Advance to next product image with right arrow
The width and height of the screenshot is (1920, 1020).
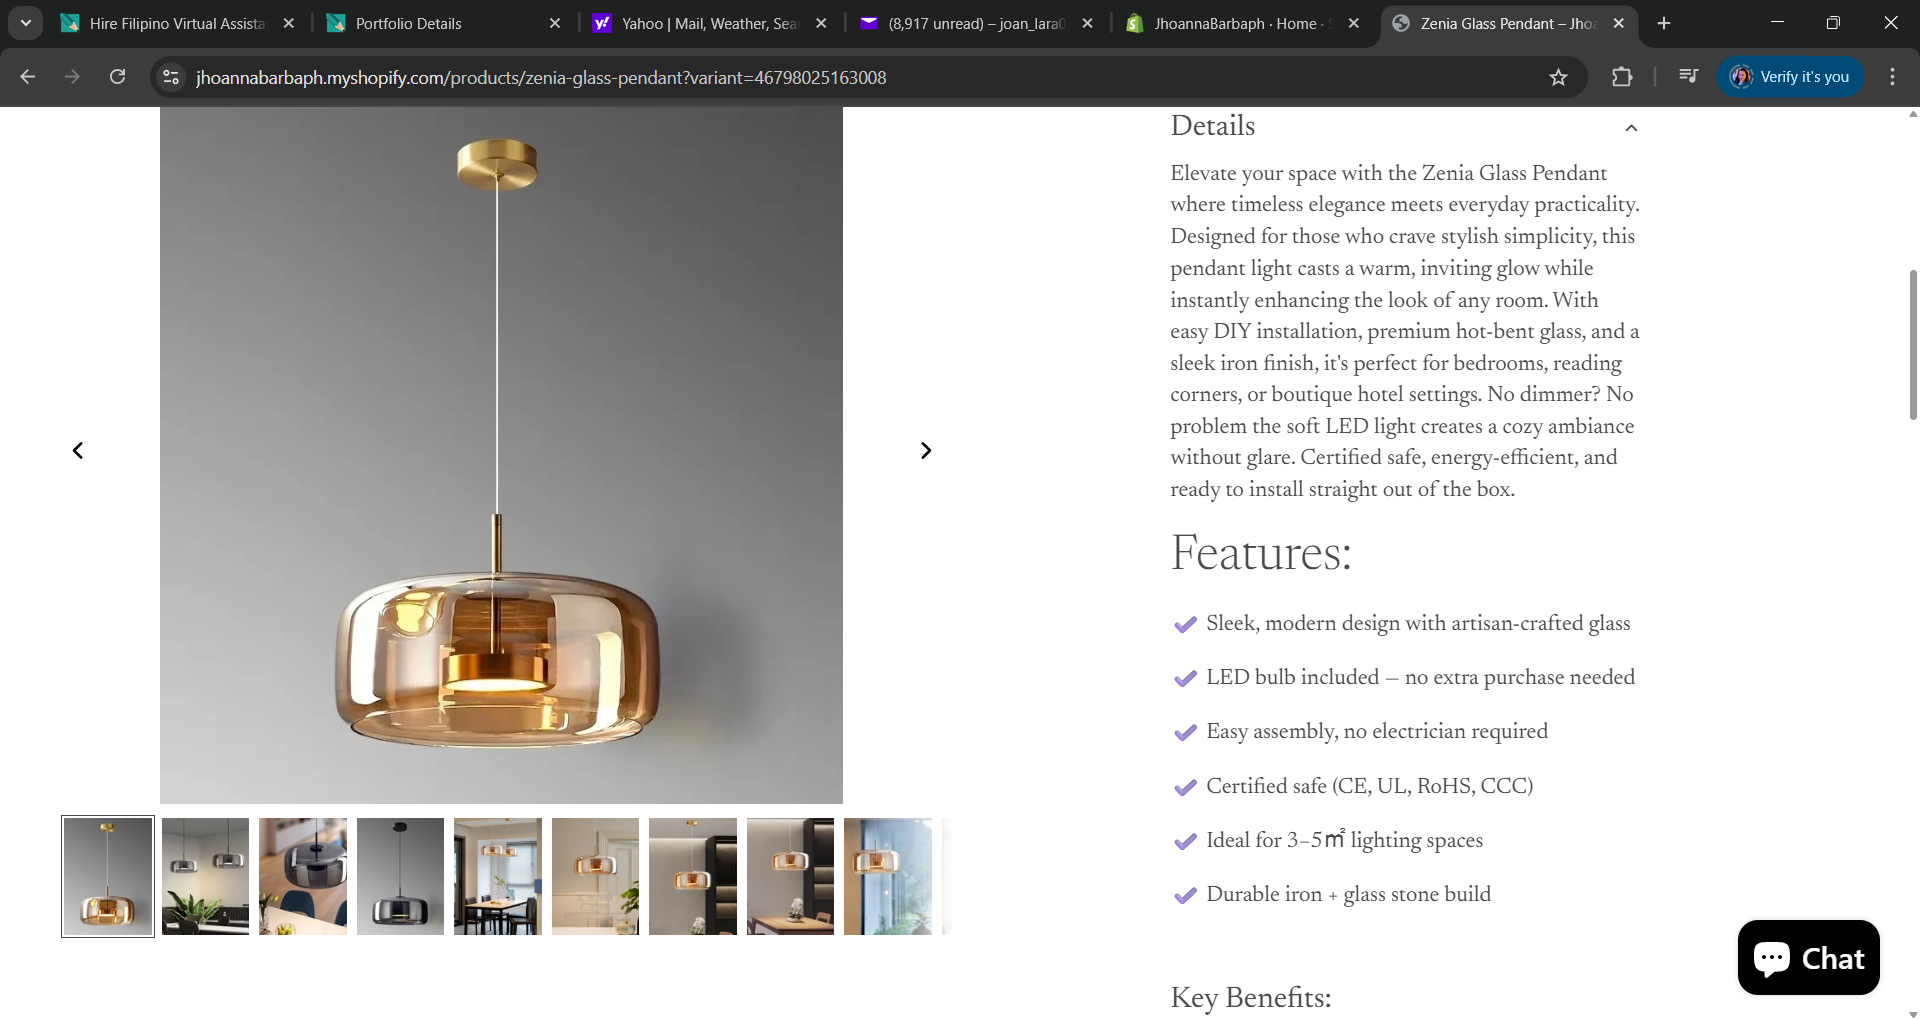click(x=926, y=450)
